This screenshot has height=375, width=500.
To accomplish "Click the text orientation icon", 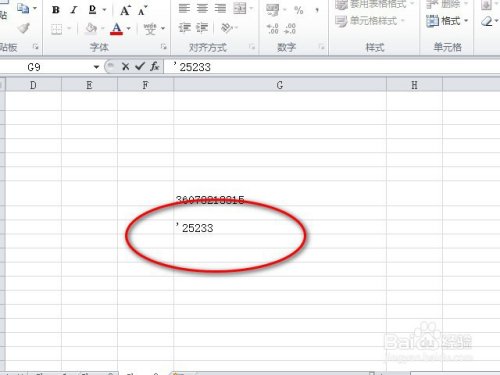I will click(x=227, y=28).
